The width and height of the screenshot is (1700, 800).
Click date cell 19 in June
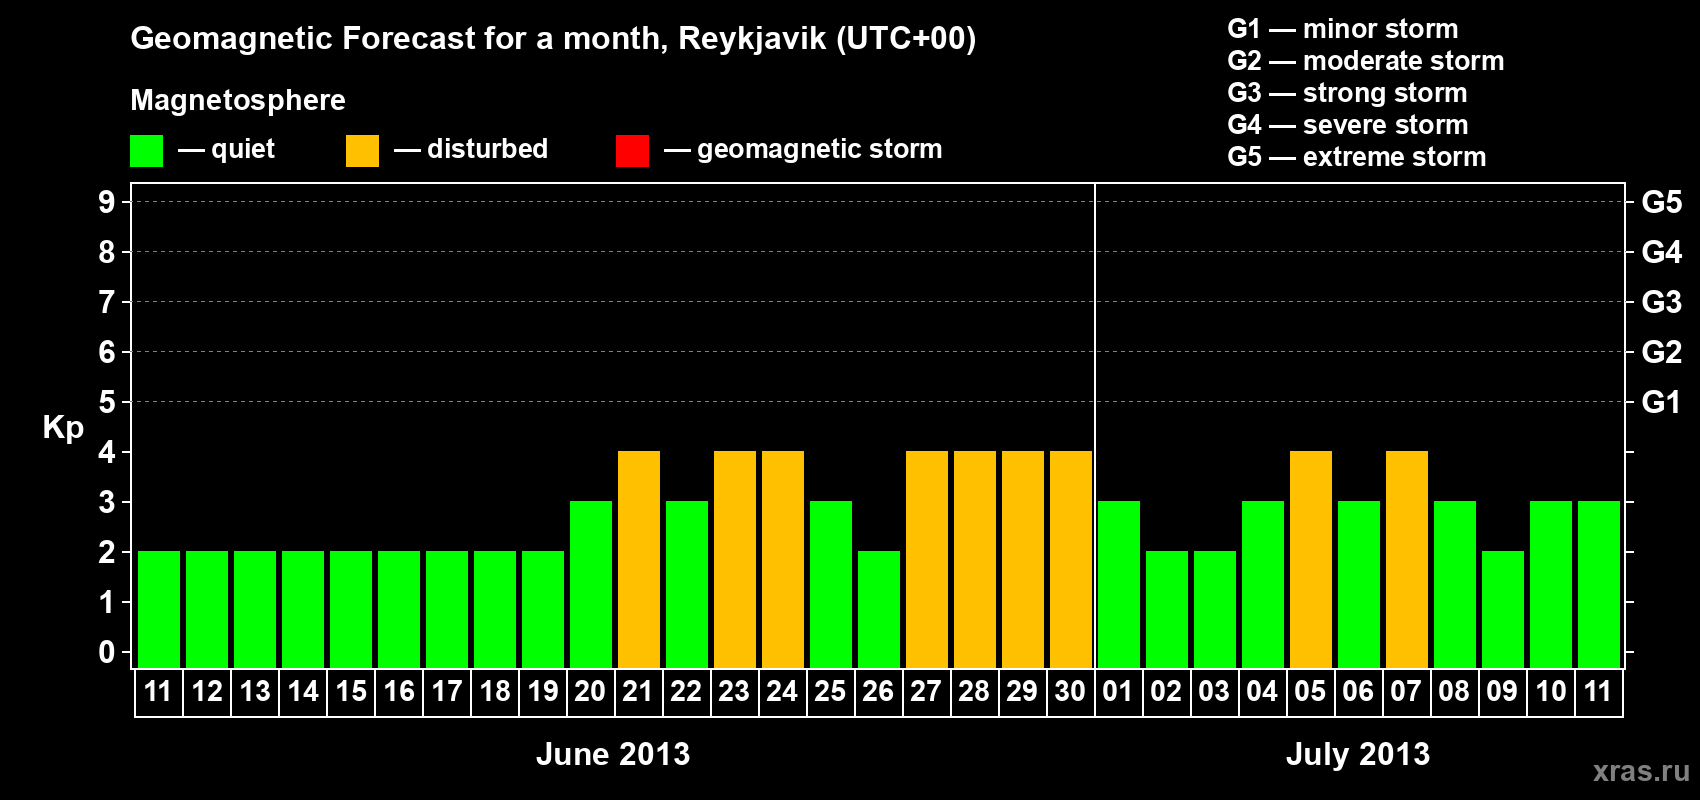coord(543,692)
